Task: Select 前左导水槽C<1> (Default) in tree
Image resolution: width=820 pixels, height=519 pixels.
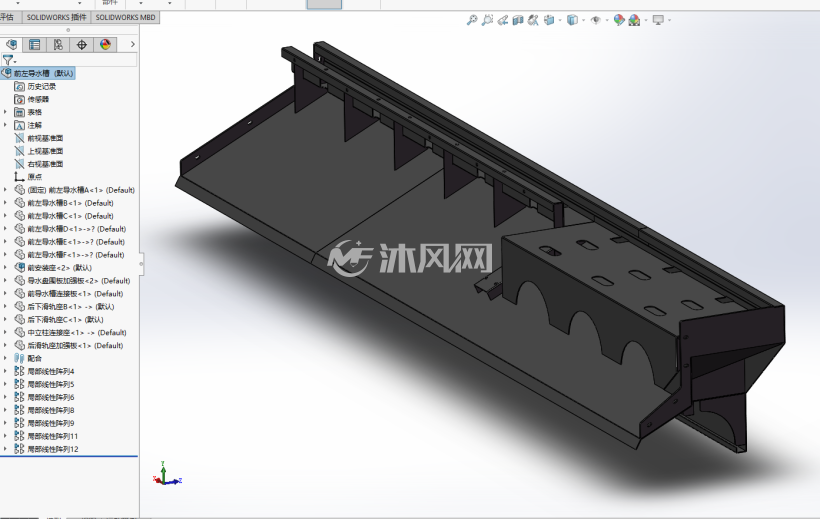Action: point(71,216)
